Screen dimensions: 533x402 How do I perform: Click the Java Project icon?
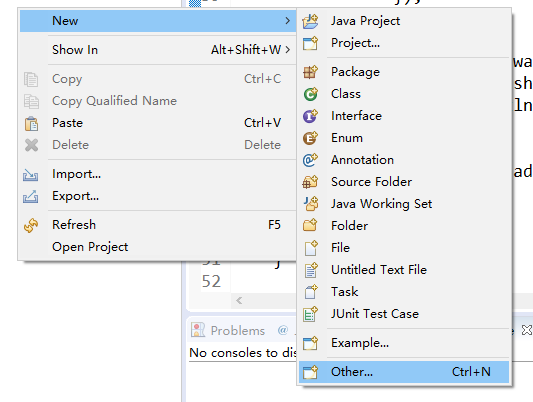click(310, 21)
